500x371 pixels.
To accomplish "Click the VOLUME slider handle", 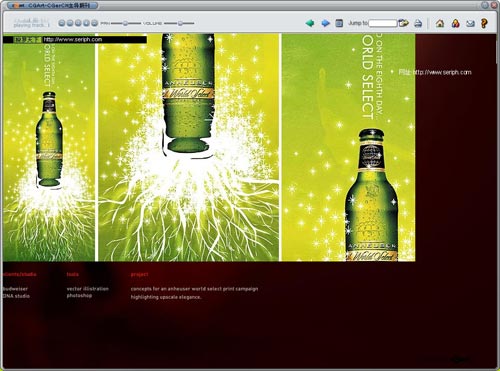I will (x=180, y=23).
